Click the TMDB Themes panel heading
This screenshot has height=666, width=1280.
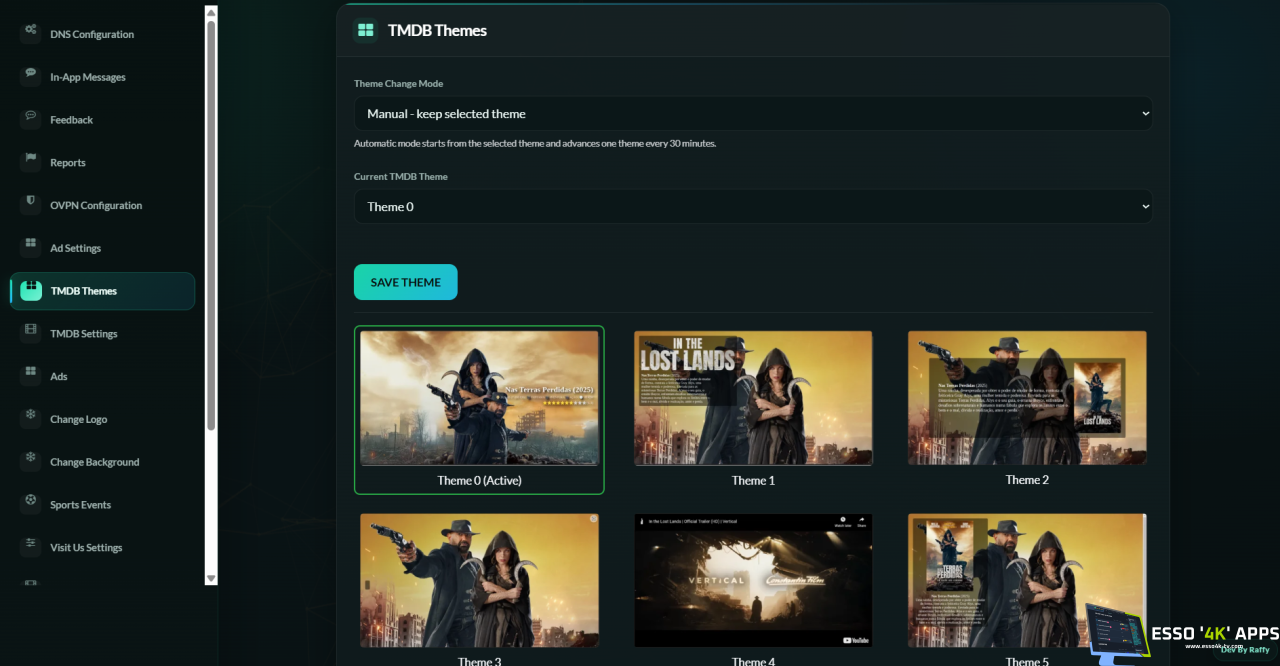437,31
